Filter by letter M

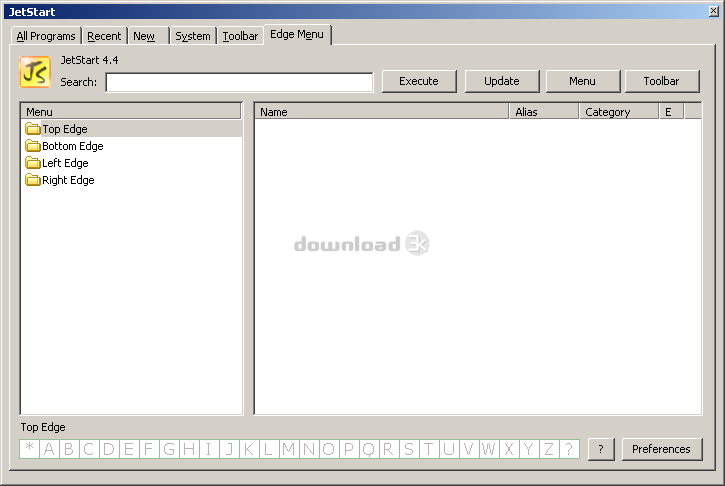(289, 449)
